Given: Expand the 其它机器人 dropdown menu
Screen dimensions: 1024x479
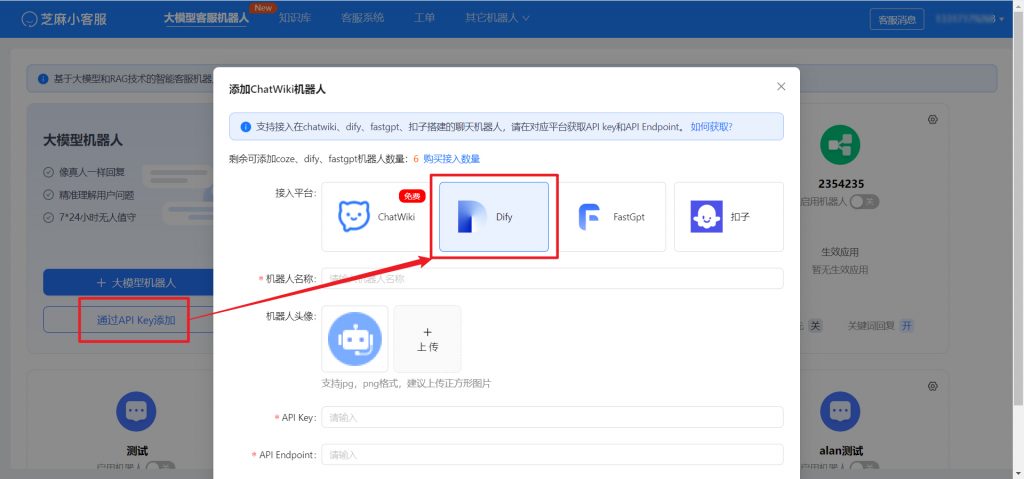Looking at the screenshot, I should click(497, 18).
